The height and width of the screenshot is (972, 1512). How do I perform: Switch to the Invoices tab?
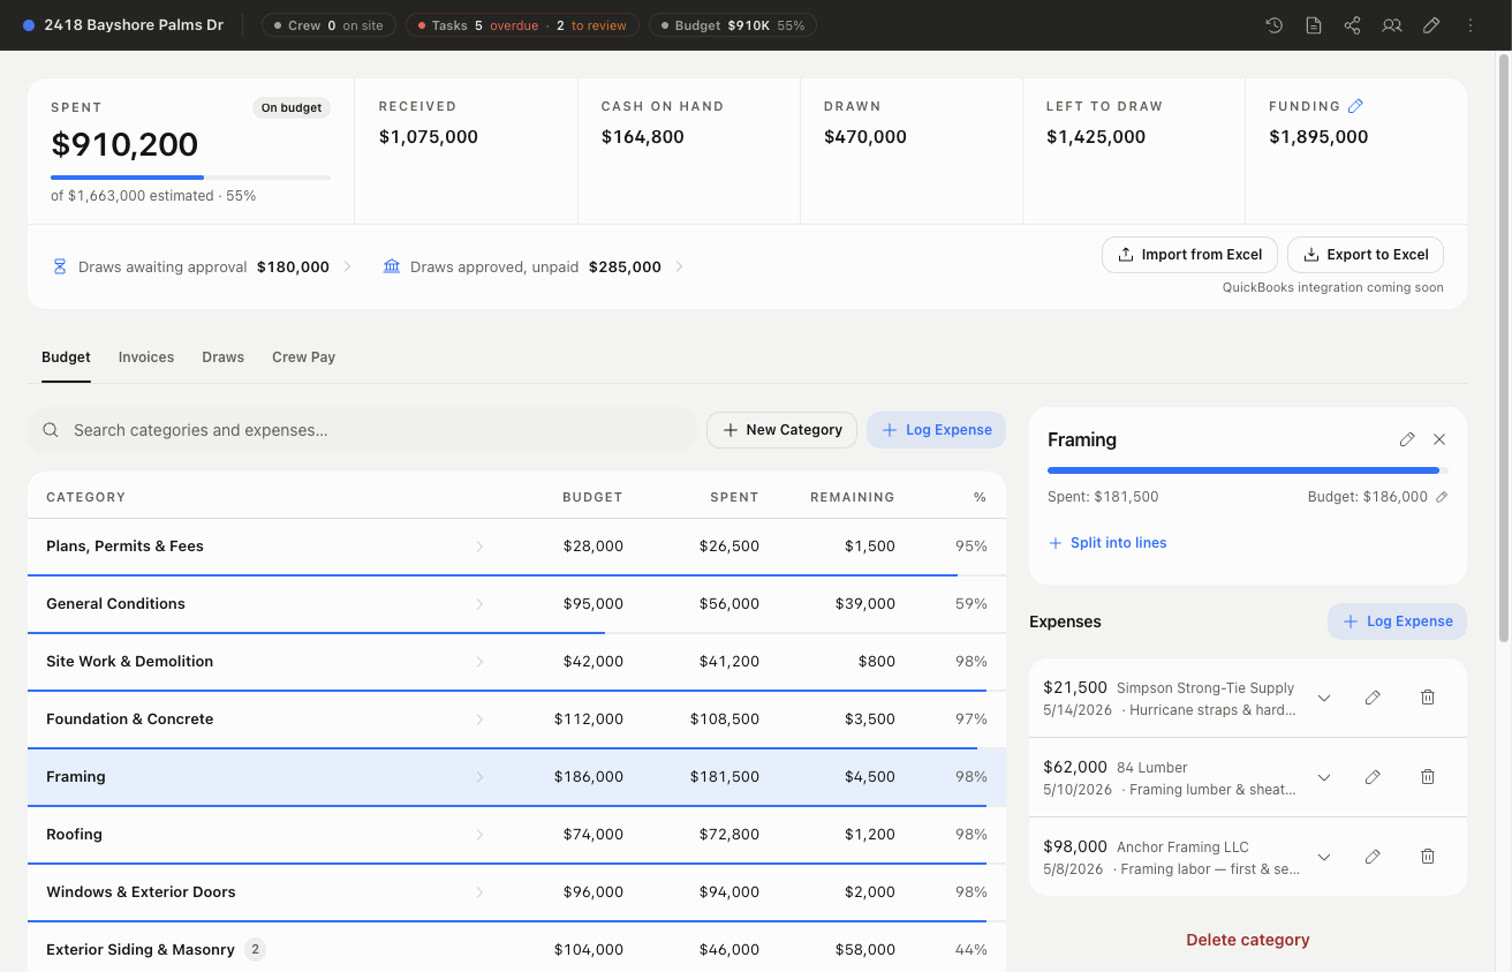coord(146,357)
